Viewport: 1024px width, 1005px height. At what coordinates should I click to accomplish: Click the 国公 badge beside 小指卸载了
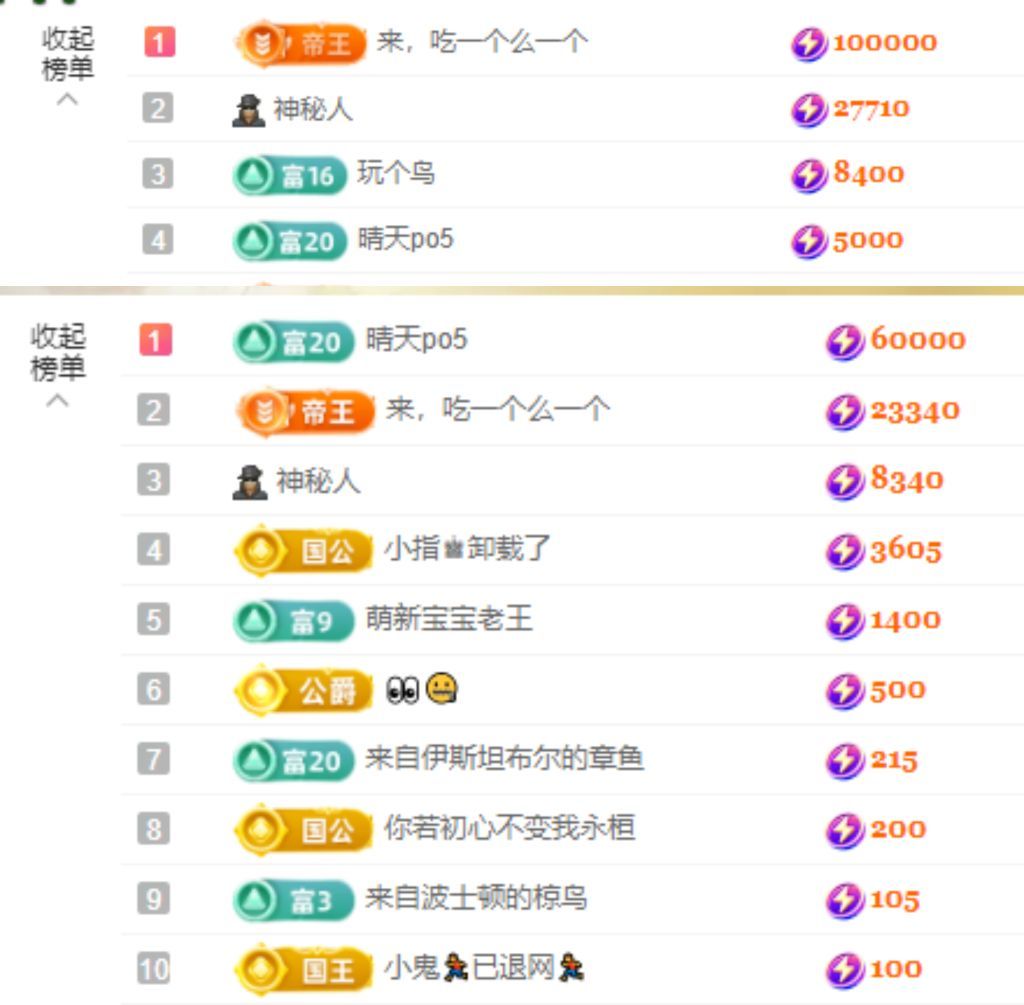[304, 550]
